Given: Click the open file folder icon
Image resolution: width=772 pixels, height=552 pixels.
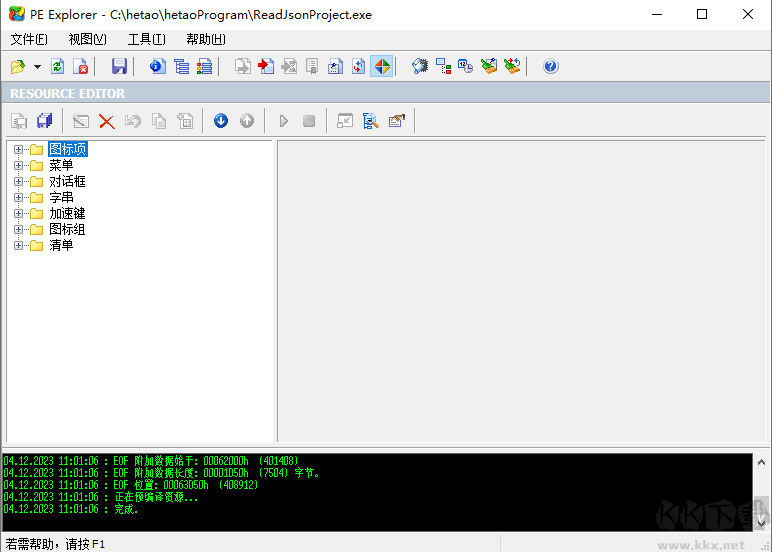Looking at the screenshot, I should click(17, 67).
